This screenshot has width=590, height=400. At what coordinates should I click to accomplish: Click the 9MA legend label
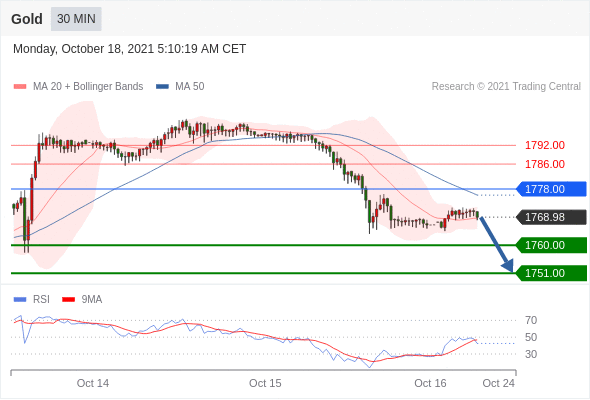(92, 300)
